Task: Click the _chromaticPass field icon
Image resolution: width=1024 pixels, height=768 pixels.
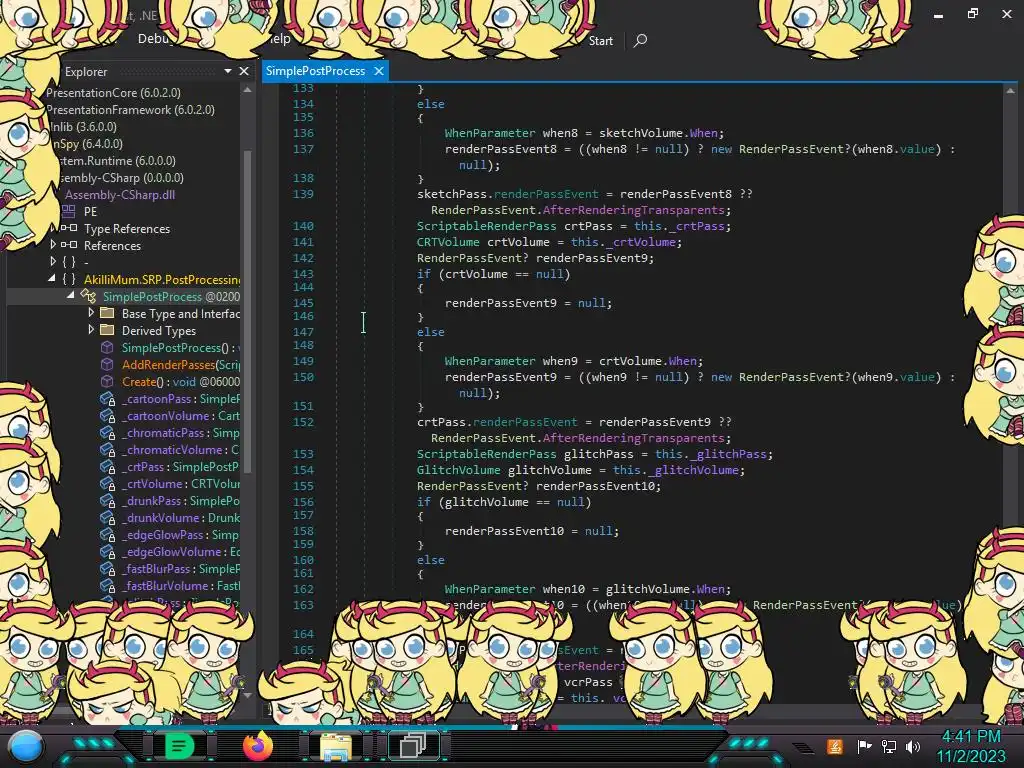Action: click(x=108, y=432)
